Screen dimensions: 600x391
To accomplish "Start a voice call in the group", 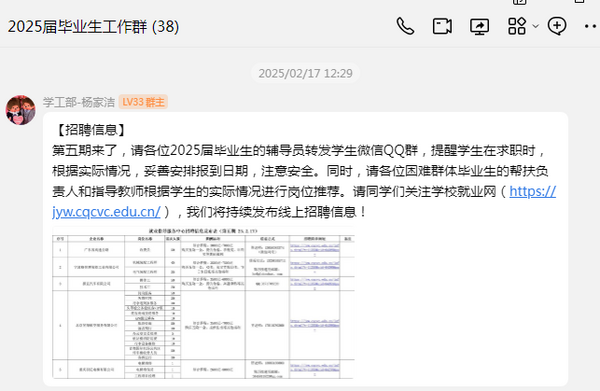I will 405,26.
